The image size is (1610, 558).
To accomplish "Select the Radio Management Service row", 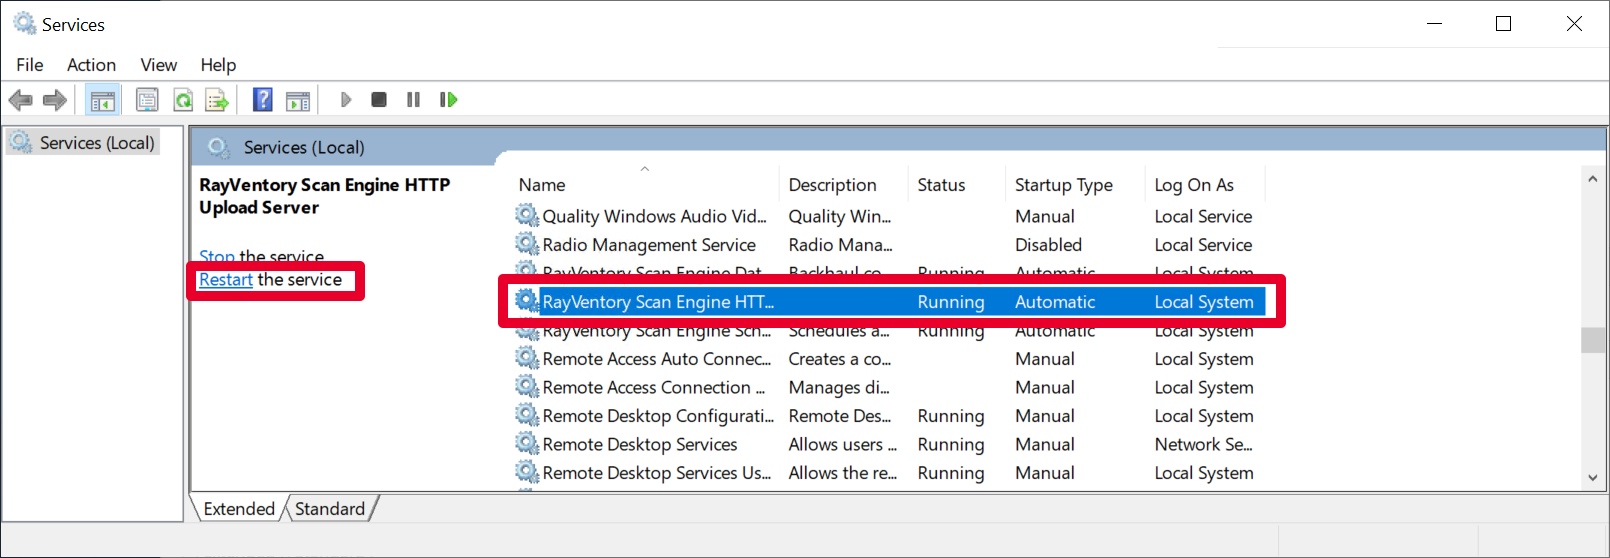I will tap(649, 245).
